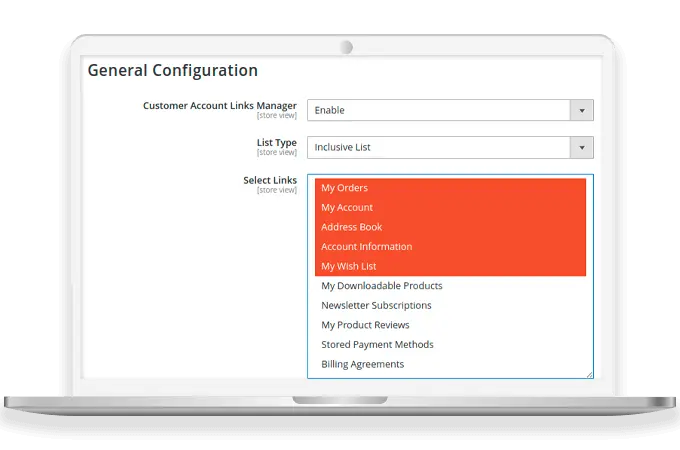Deselect My Orders in the links list
The height and width of the screenshot is (450, 680).
tap(345, 188)
